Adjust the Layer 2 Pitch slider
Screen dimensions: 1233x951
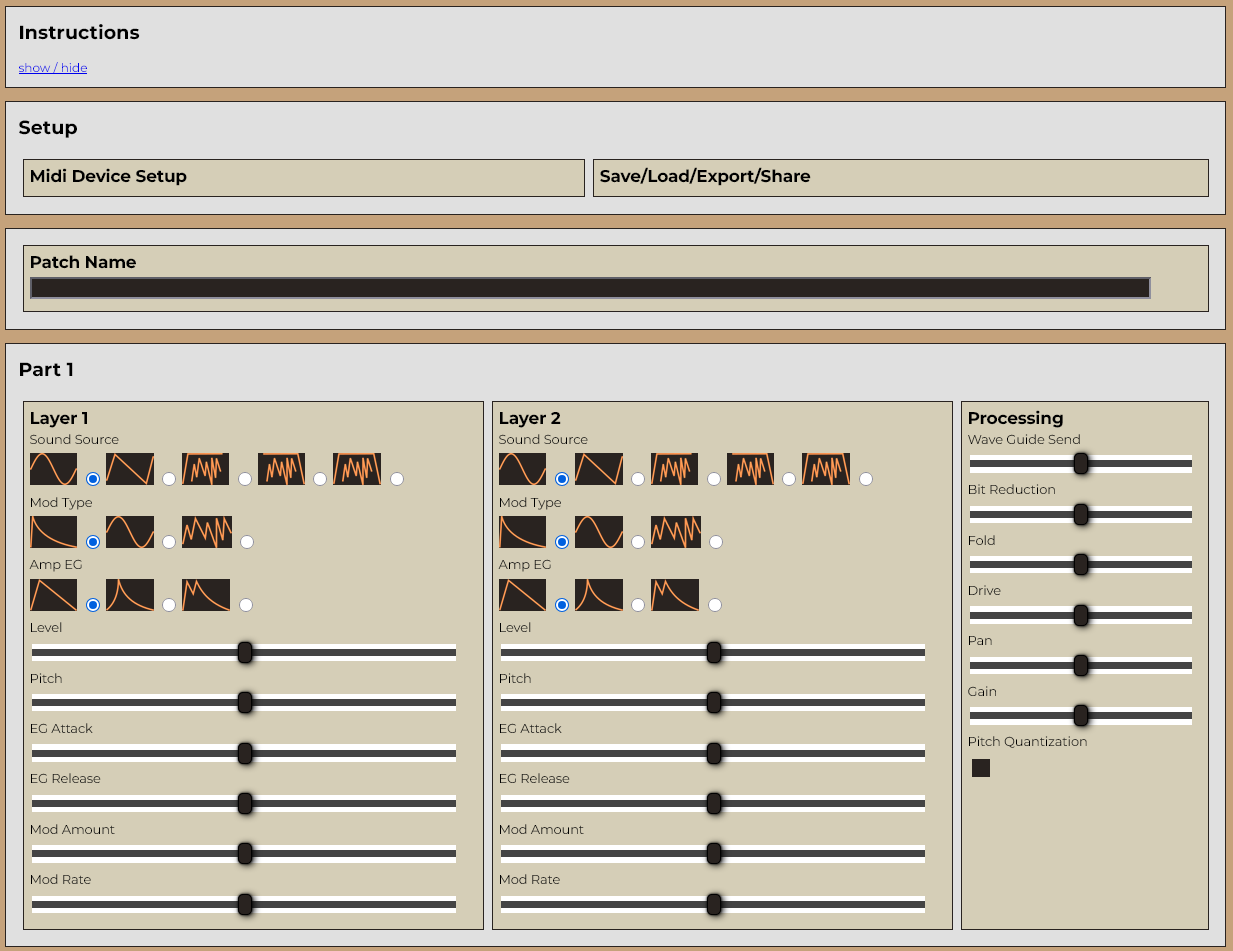point(713,703)
